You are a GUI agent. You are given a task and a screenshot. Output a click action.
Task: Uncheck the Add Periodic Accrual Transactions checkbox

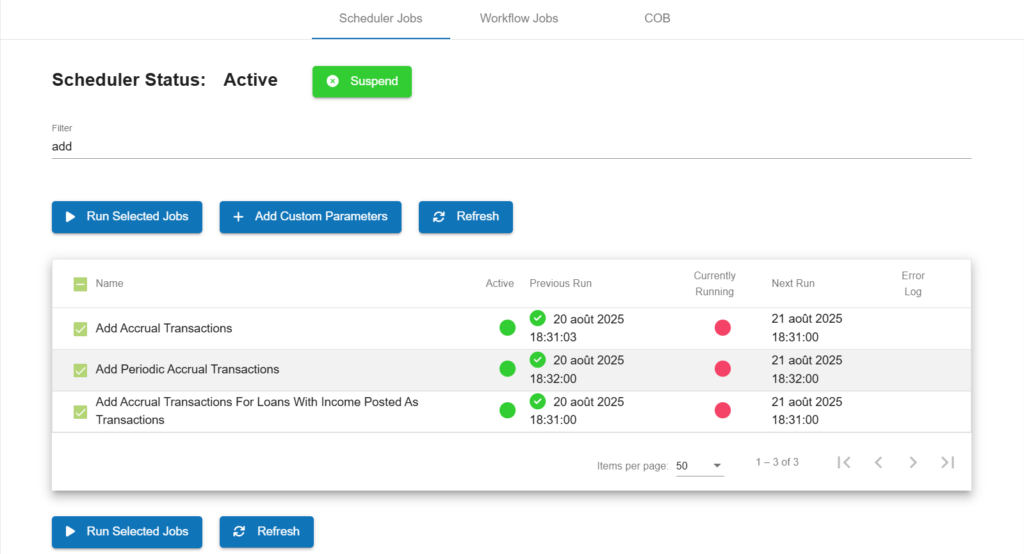(80, 370)
